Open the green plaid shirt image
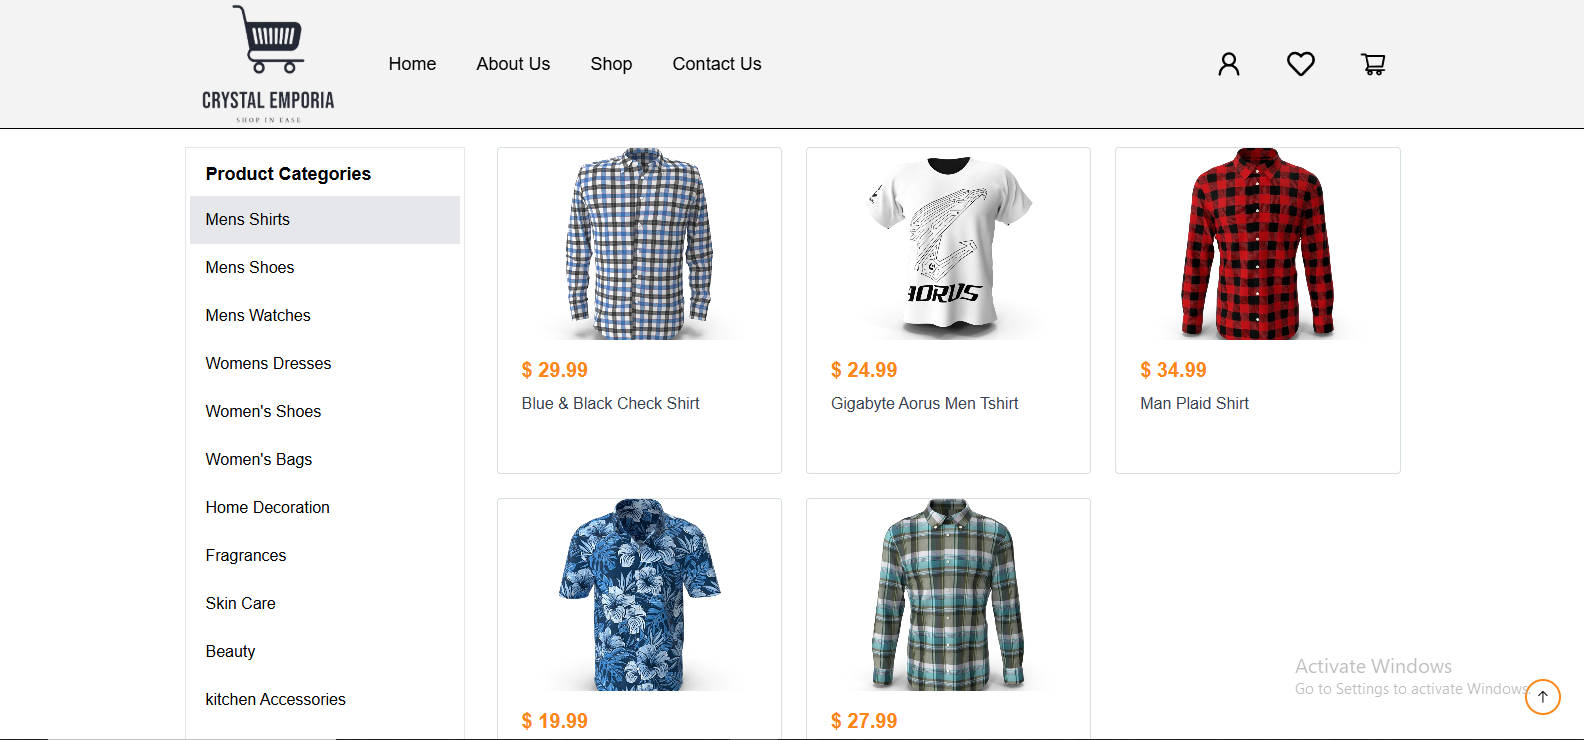Viewport: 1584px width, 740px height. 948,595
